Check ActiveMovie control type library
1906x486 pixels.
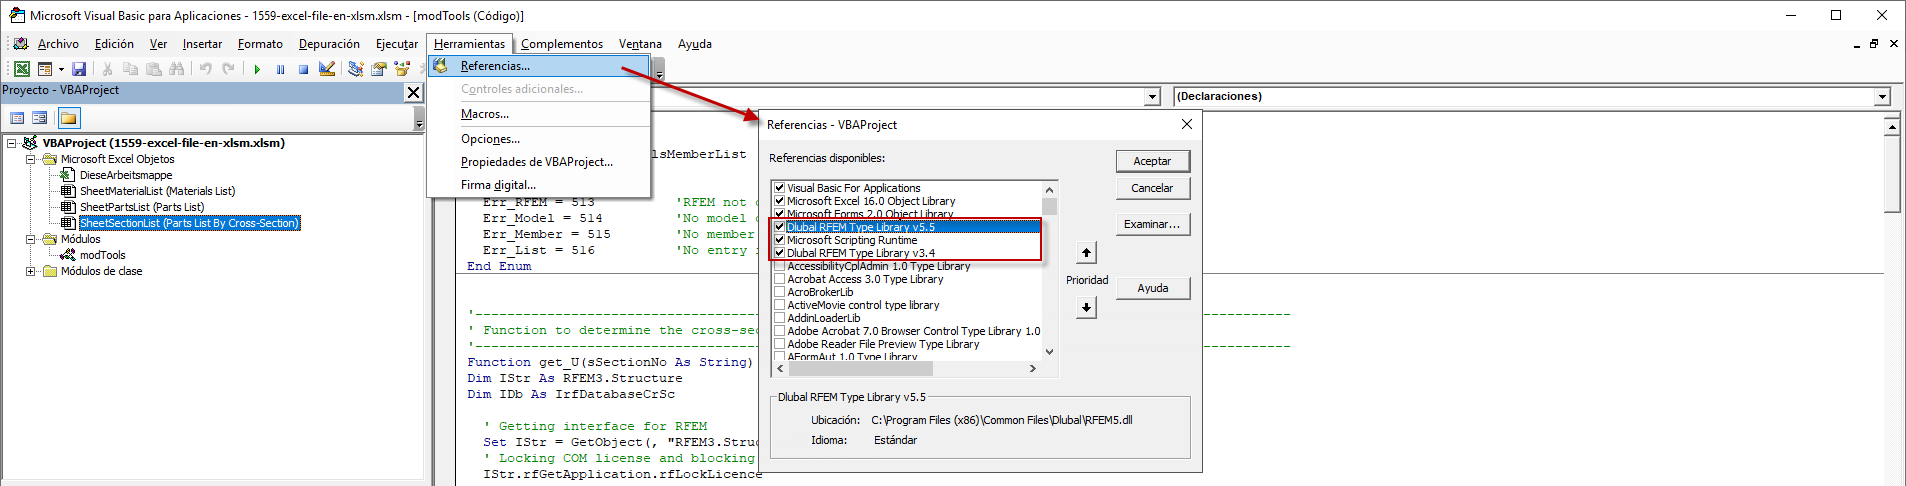779,305
